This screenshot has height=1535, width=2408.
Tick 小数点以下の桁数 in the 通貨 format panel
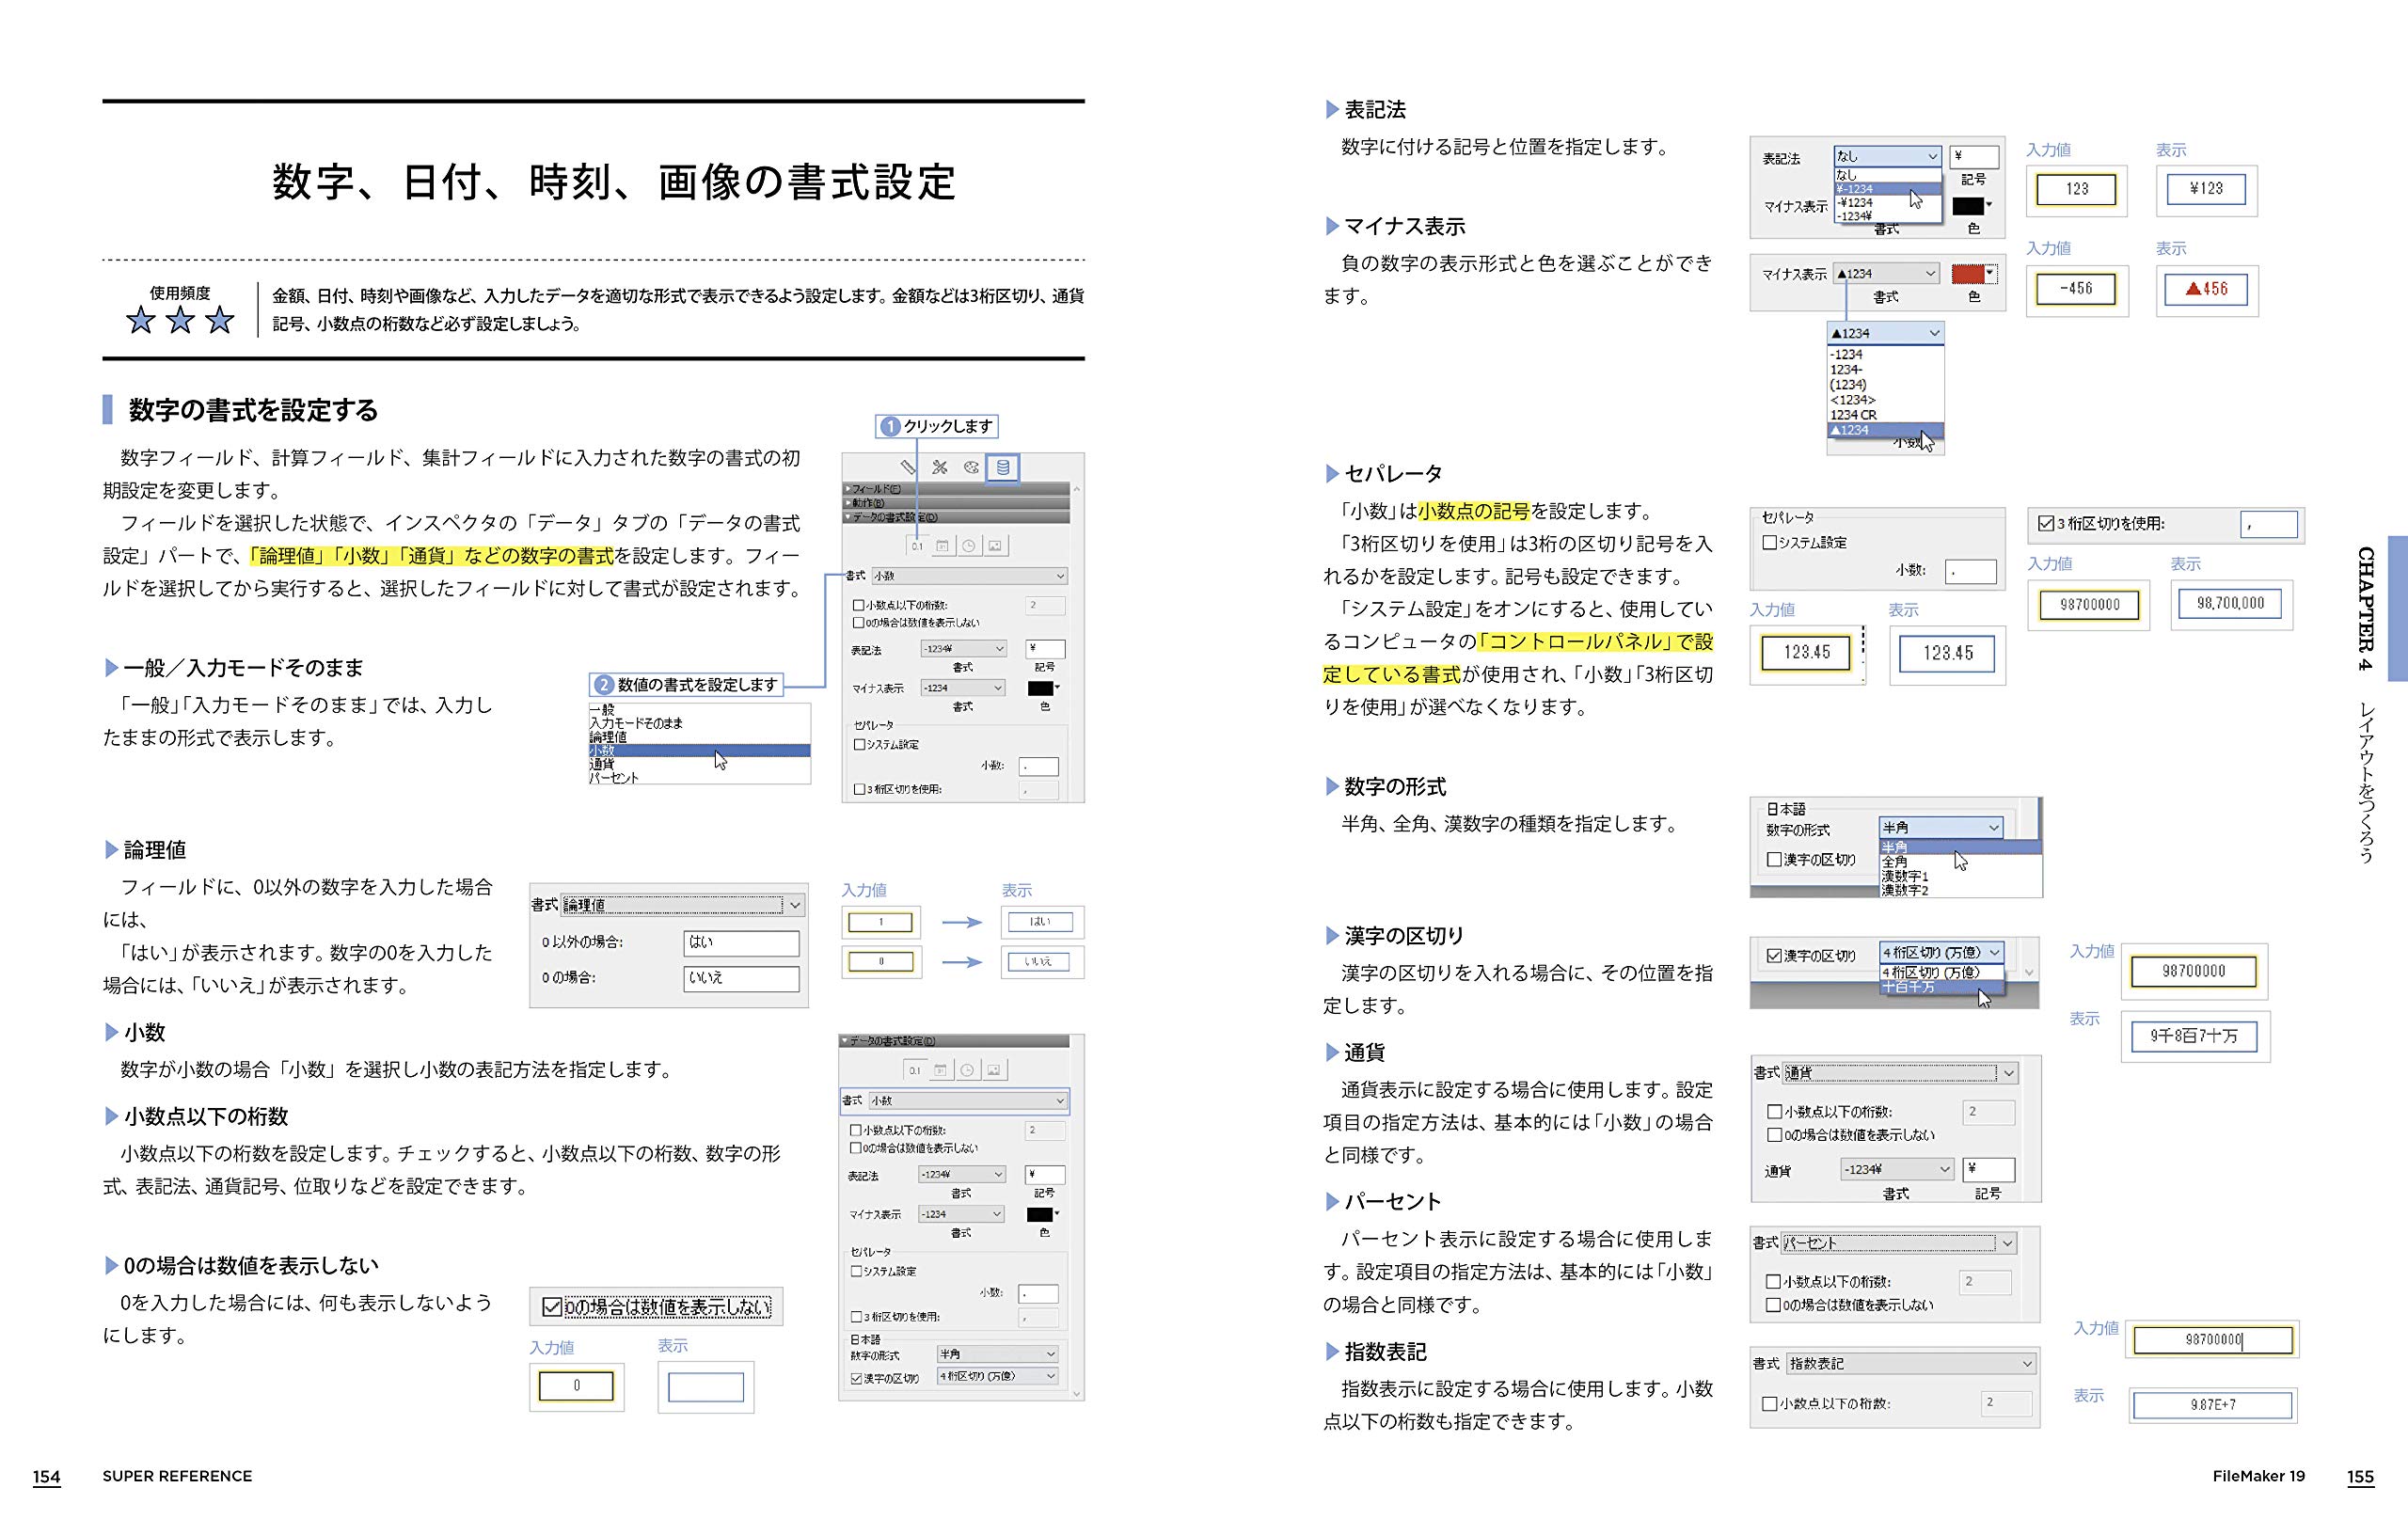coord(1775,1112)
